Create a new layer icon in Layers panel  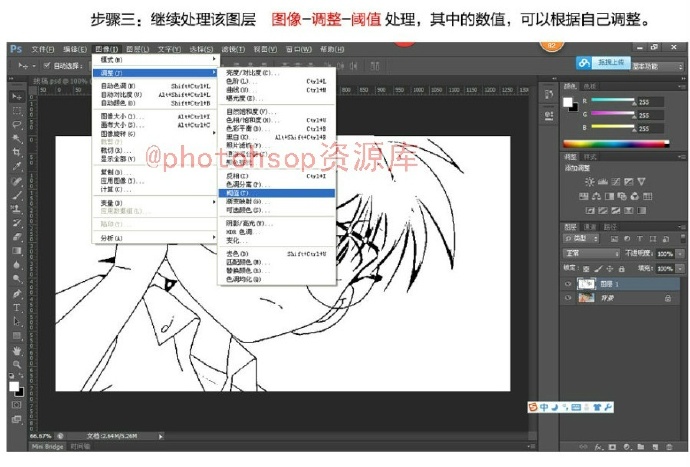(x=655, y=447)
